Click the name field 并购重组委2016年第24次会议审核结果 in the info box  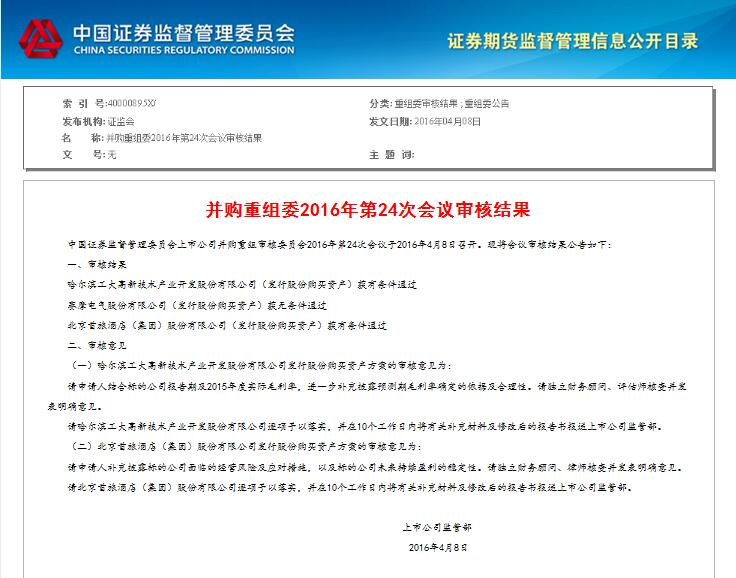click(184, 138)
